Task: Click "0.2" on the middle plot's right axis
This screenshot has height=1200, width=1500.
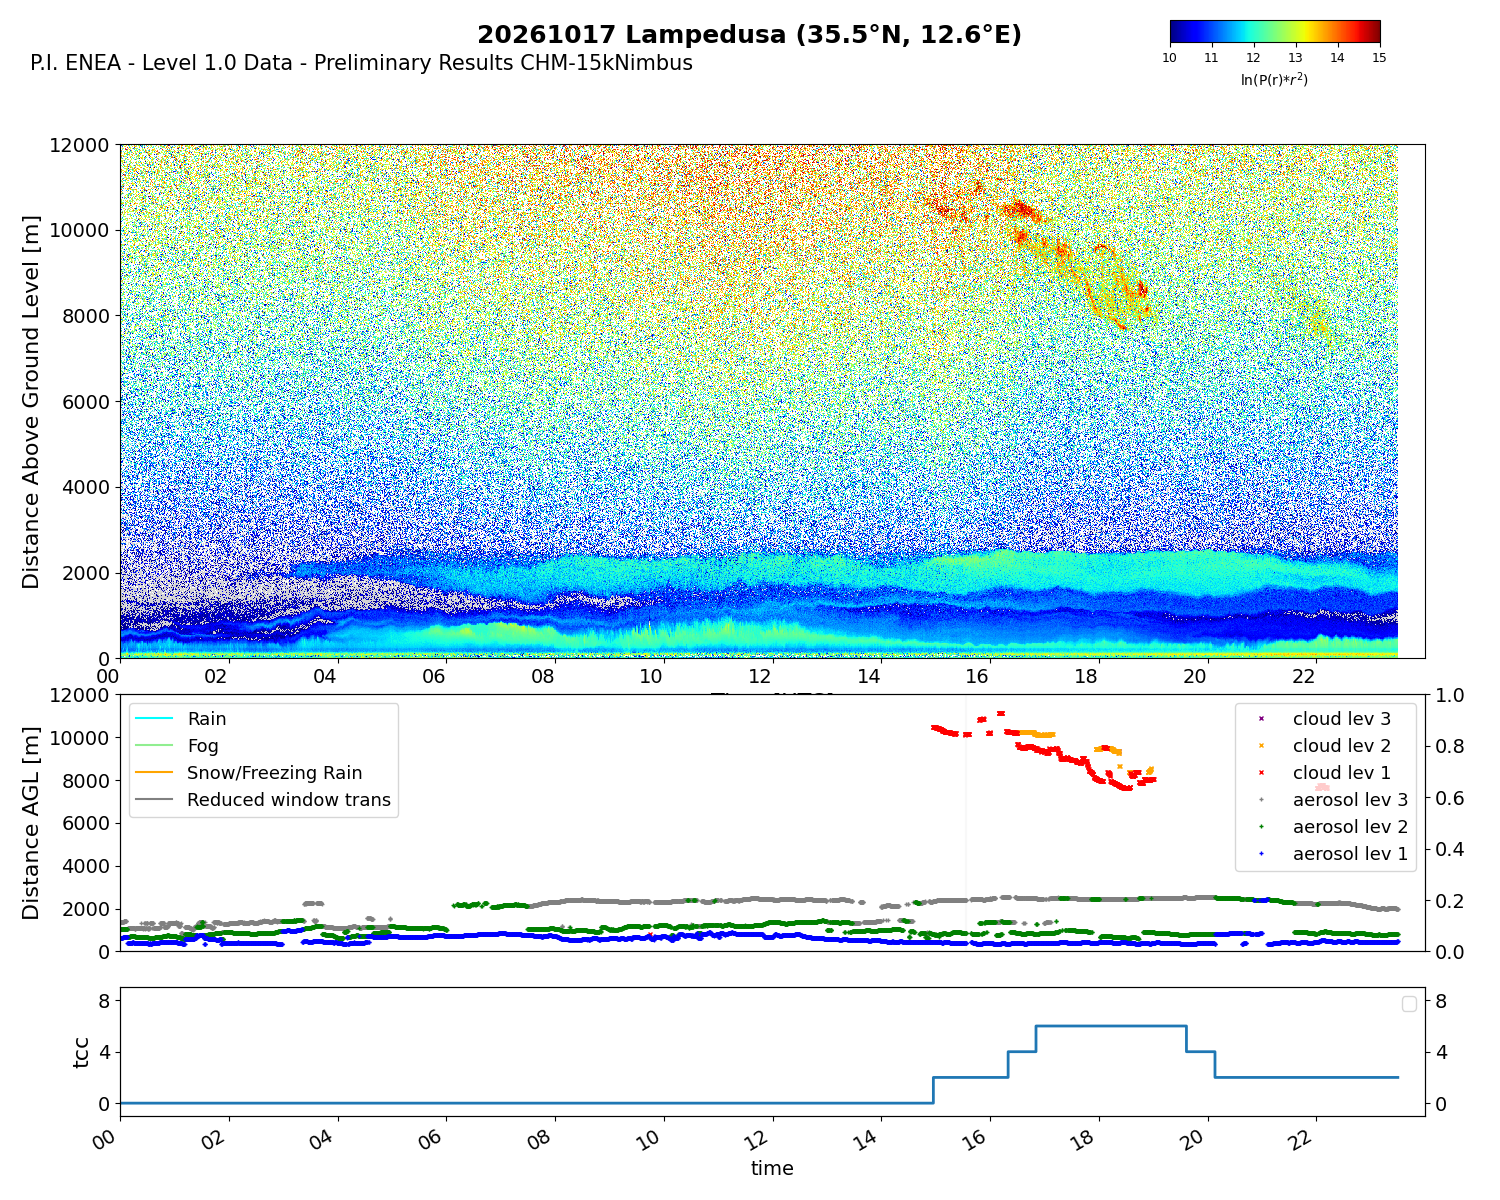Action: (1451, 901)
